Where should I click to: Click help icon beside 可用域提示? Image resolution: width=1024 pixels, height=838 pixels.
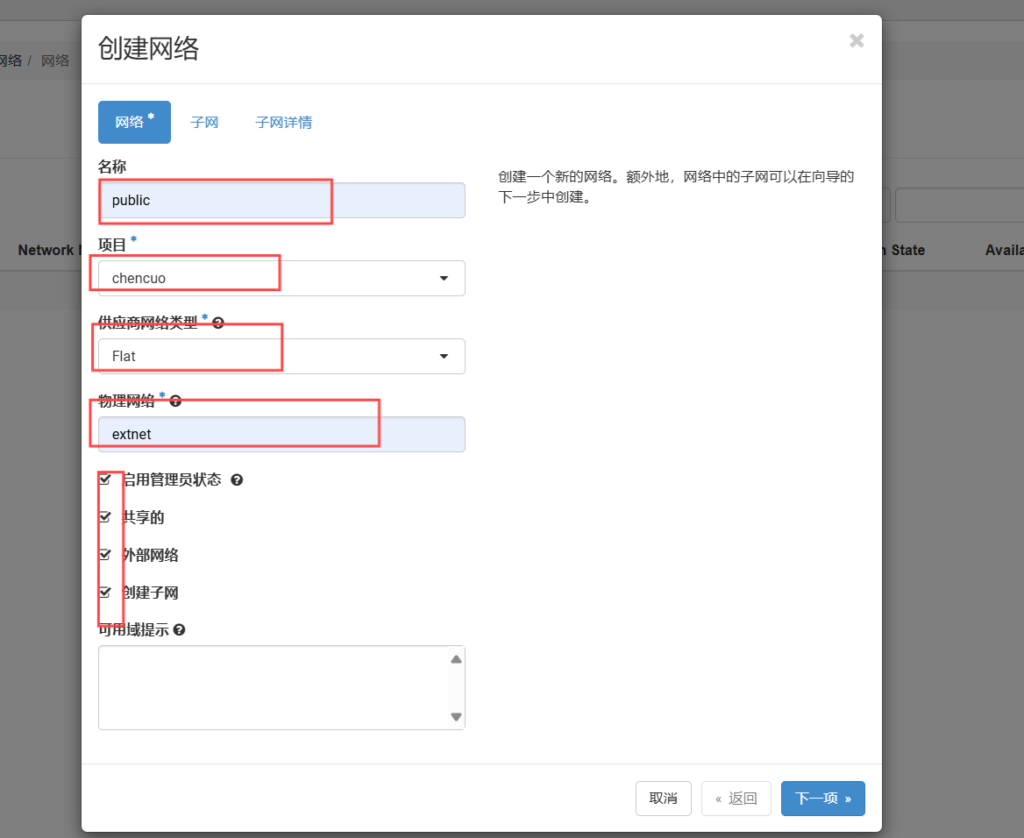pos(179,630)
